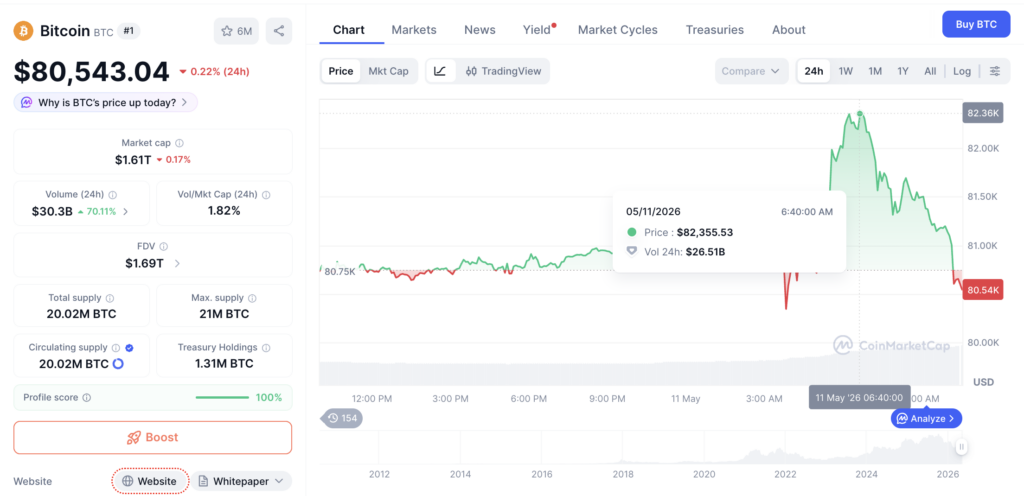Open the share options icon
This screenshot has width=1024, height=496.
(x=279, y=31)
